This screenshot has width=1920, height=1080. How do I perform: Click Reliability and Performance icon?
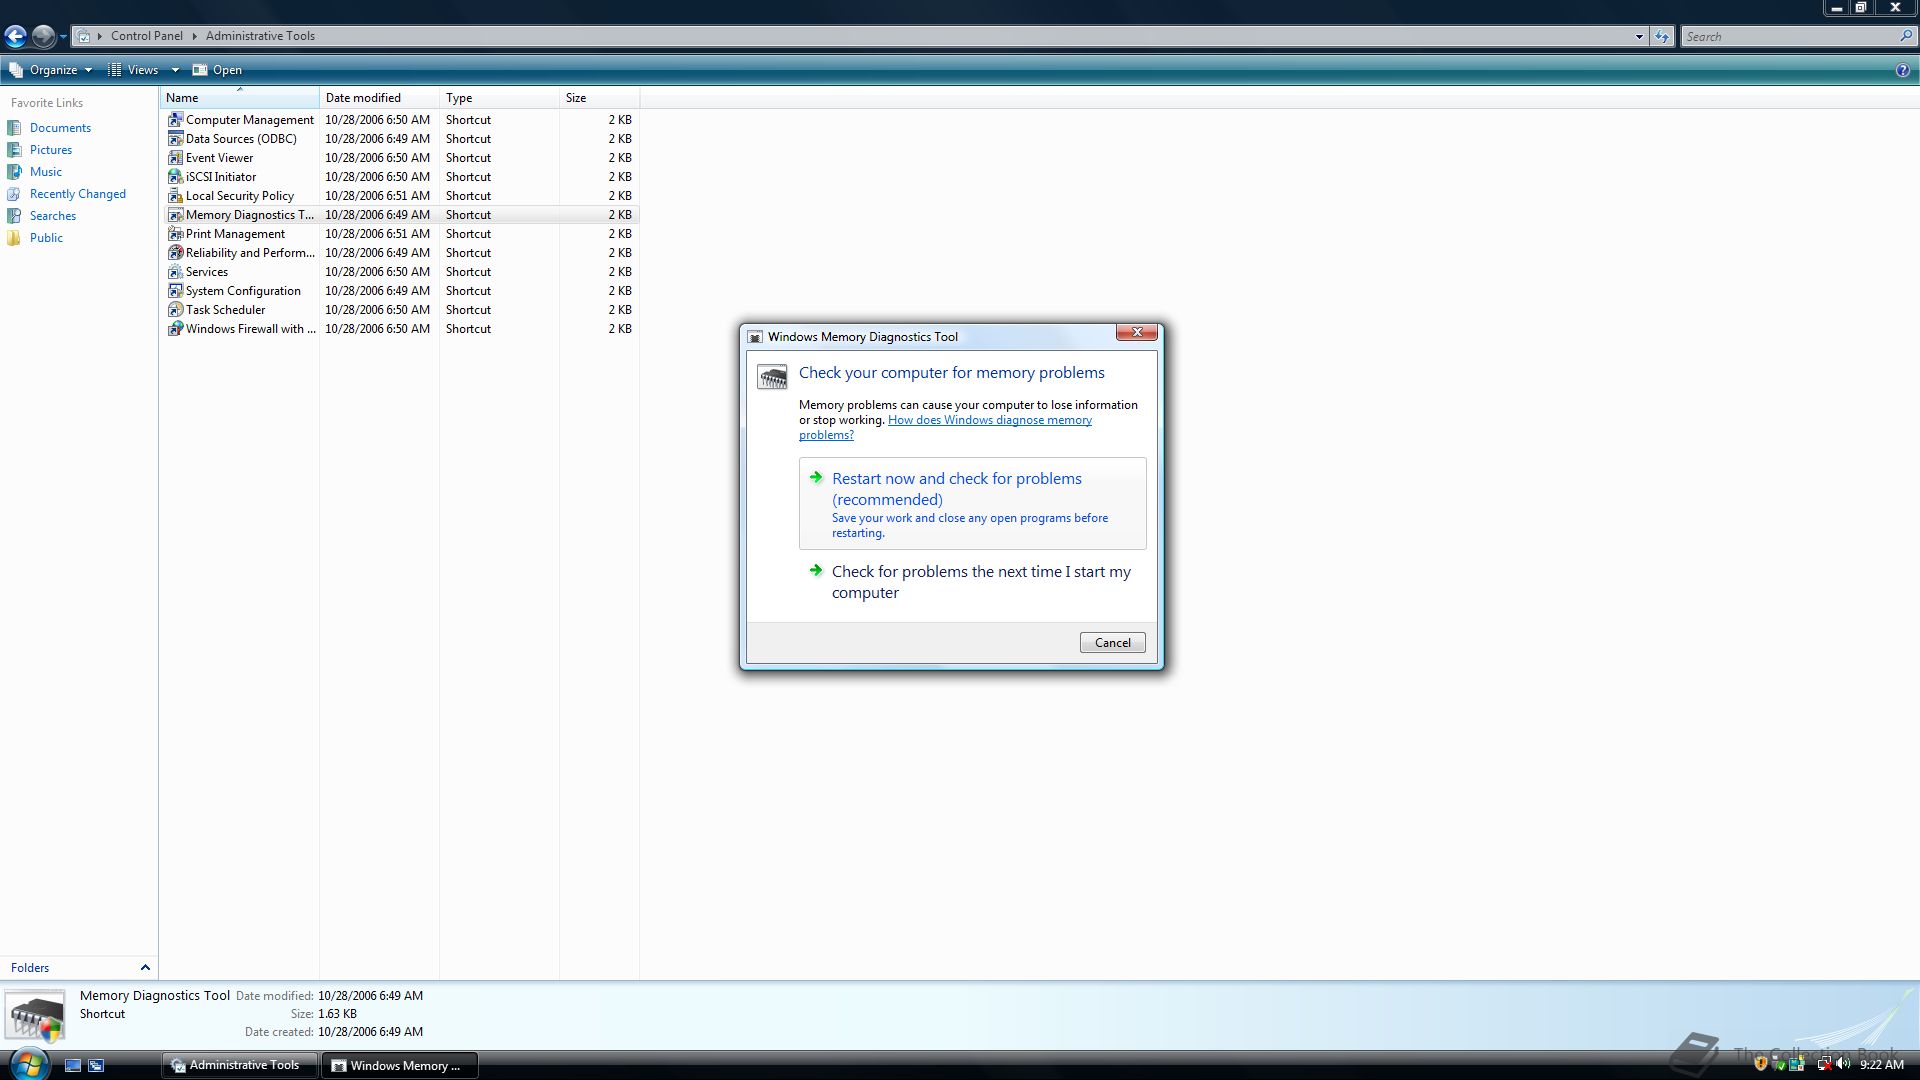point(175,252)
